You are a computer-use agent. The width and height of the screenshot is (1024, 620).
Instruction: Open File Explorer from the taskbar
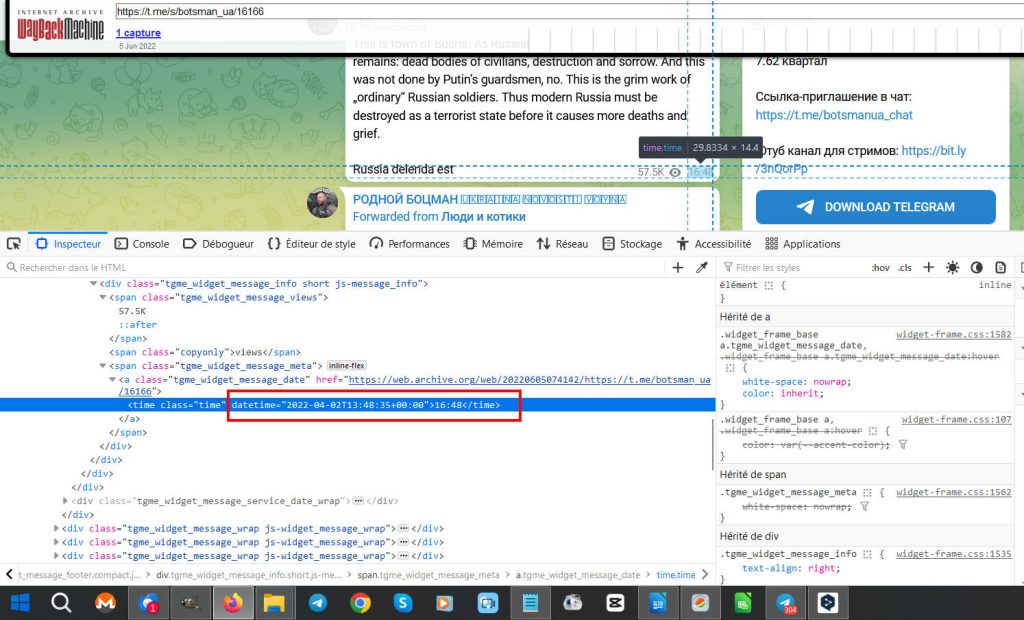274,602
